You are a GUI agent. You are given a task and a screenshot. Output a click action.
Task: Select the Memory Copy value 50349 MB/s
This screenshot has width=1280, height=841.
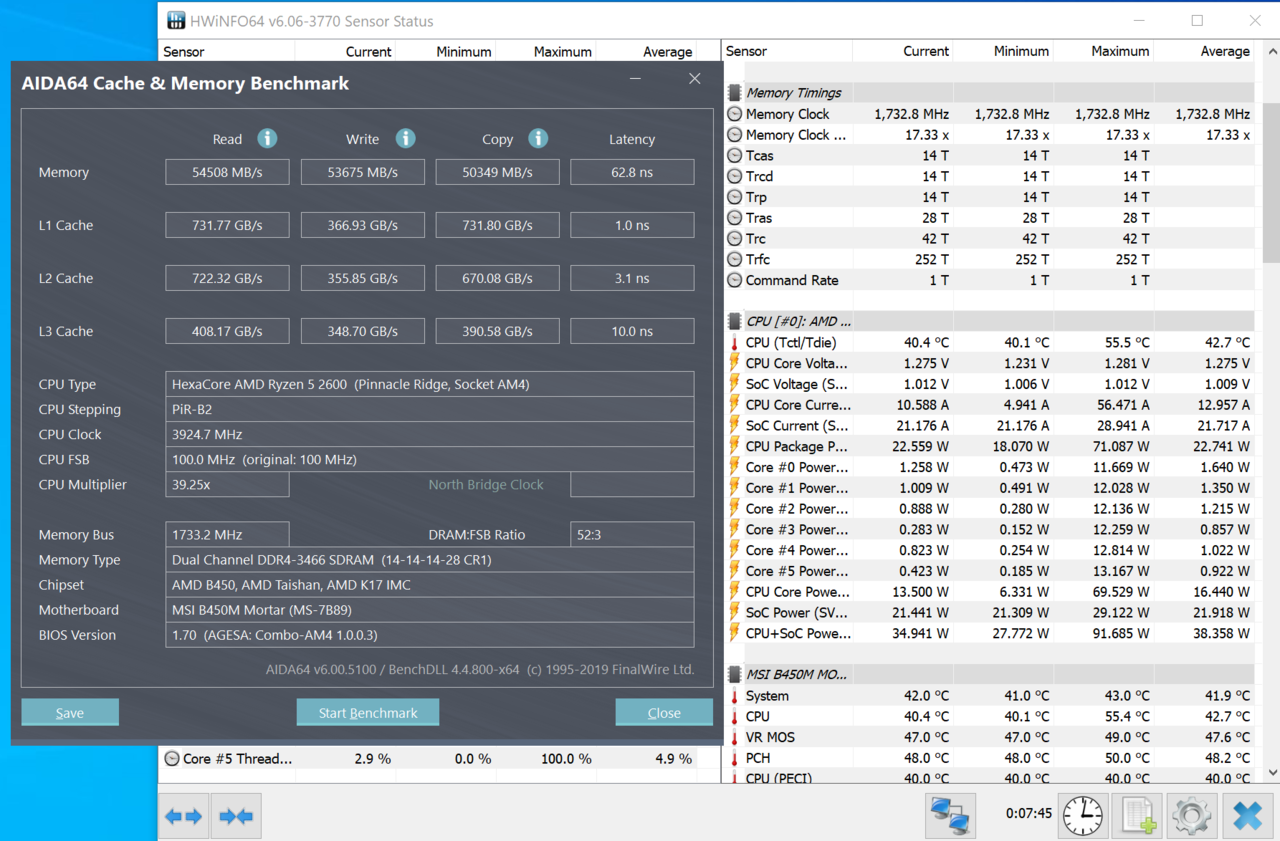(x=497, y=172)
